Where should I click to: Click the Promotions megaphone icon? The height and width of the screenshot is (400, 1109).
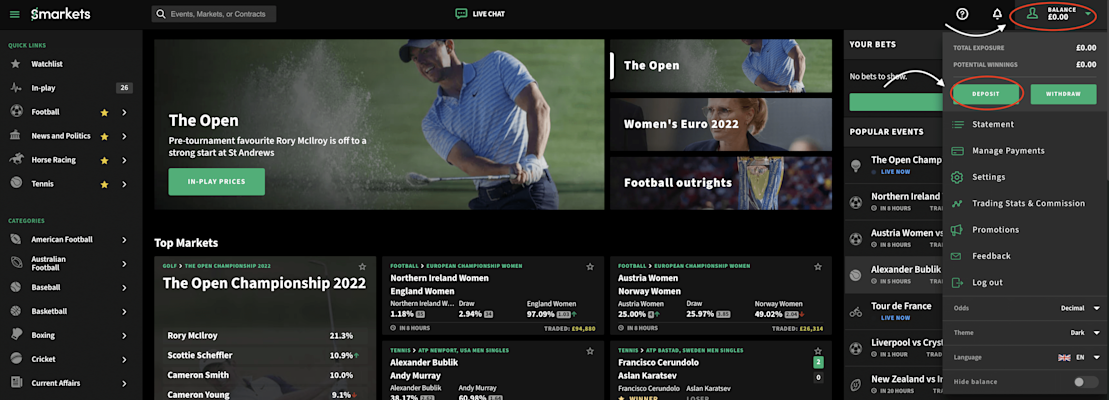[958, 230]
